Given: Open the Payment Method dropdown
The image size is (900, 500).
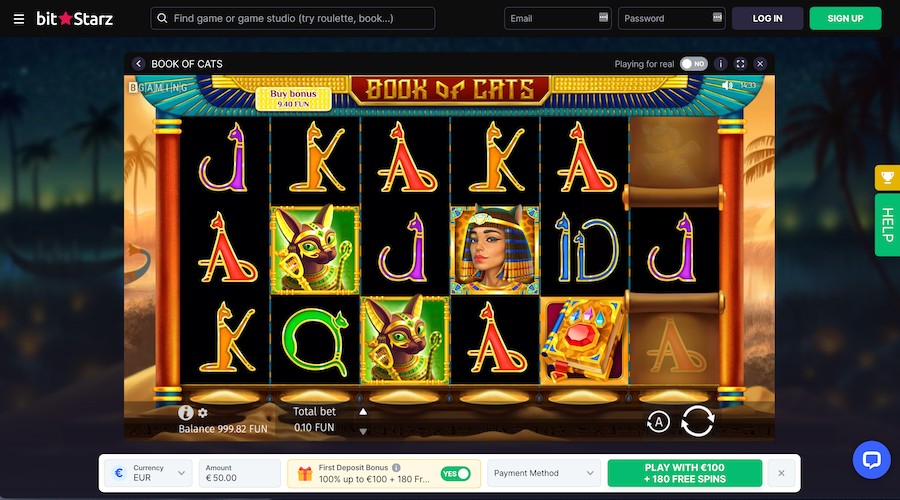Looking at the screenshot, I should click(x=544, y=473).
